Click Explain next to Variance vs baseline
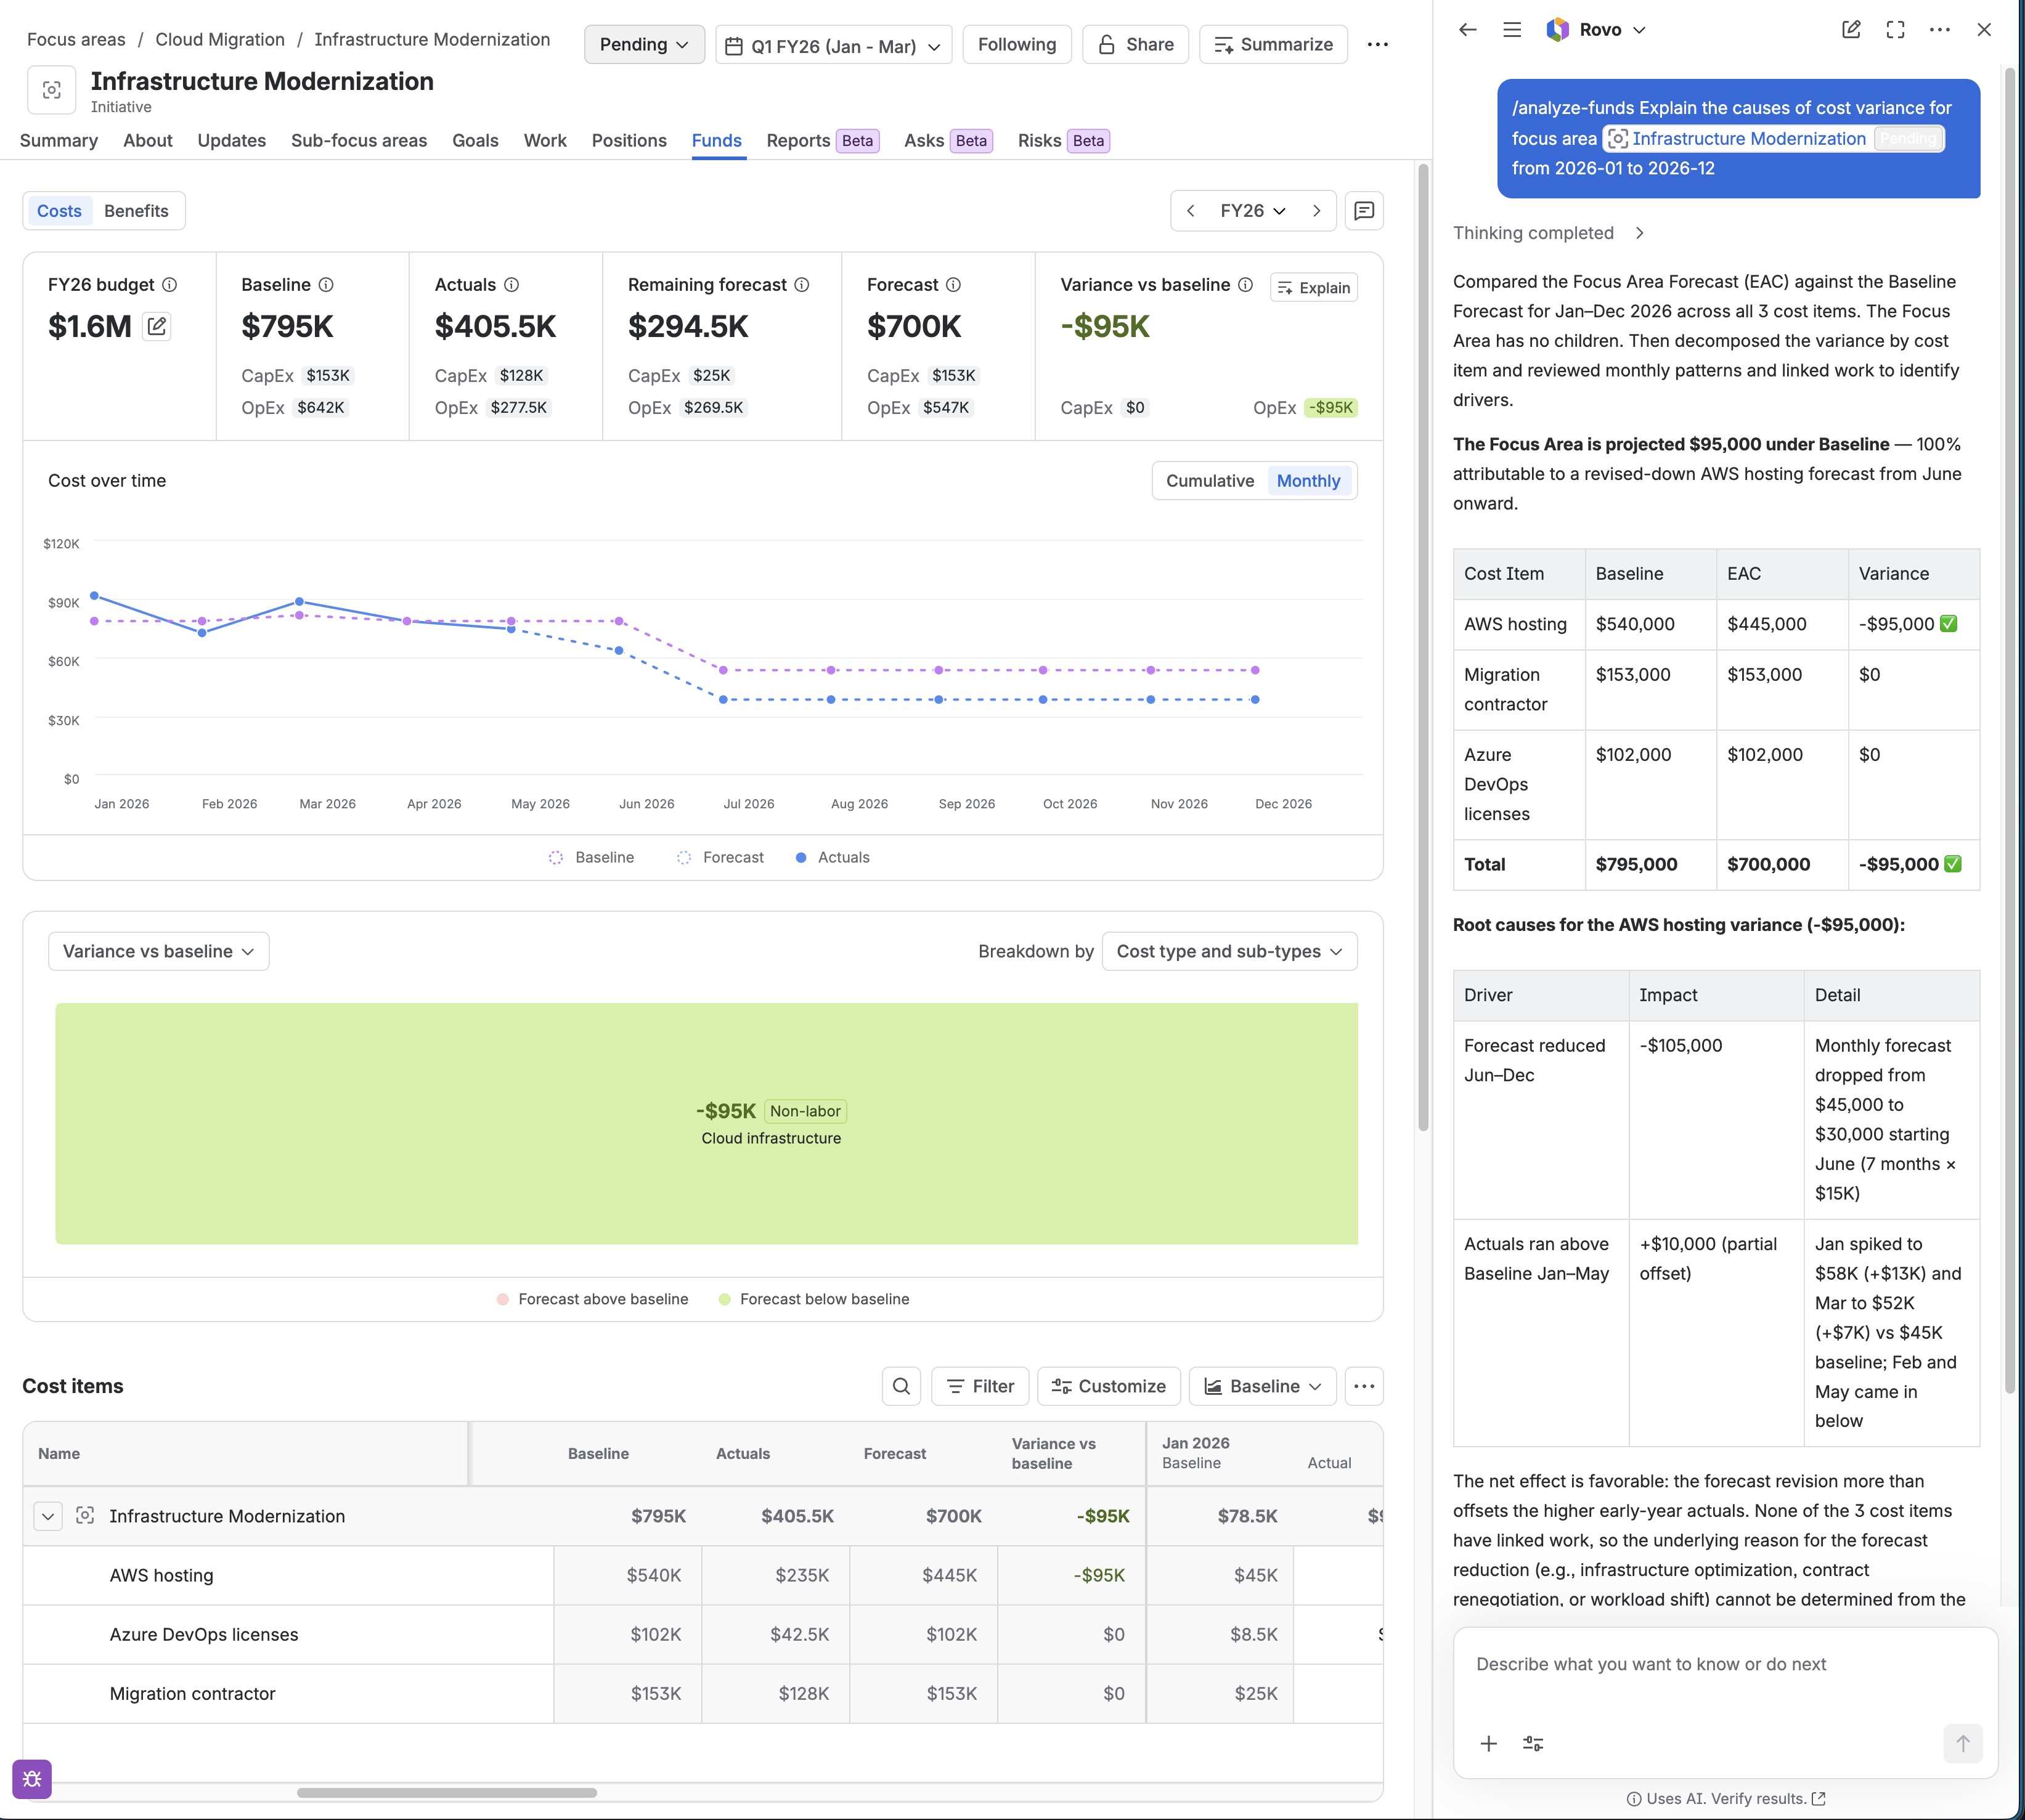 click(1314, 288)
